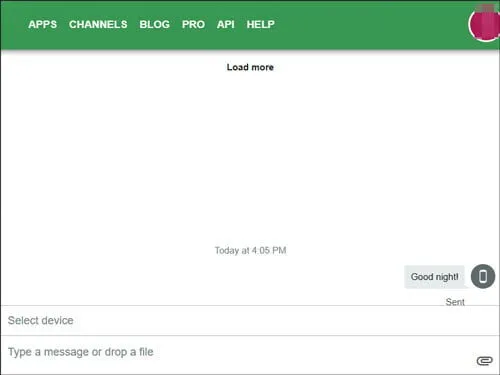
Task: Open the BLOG link in the header
Action: tap(154, 24)
